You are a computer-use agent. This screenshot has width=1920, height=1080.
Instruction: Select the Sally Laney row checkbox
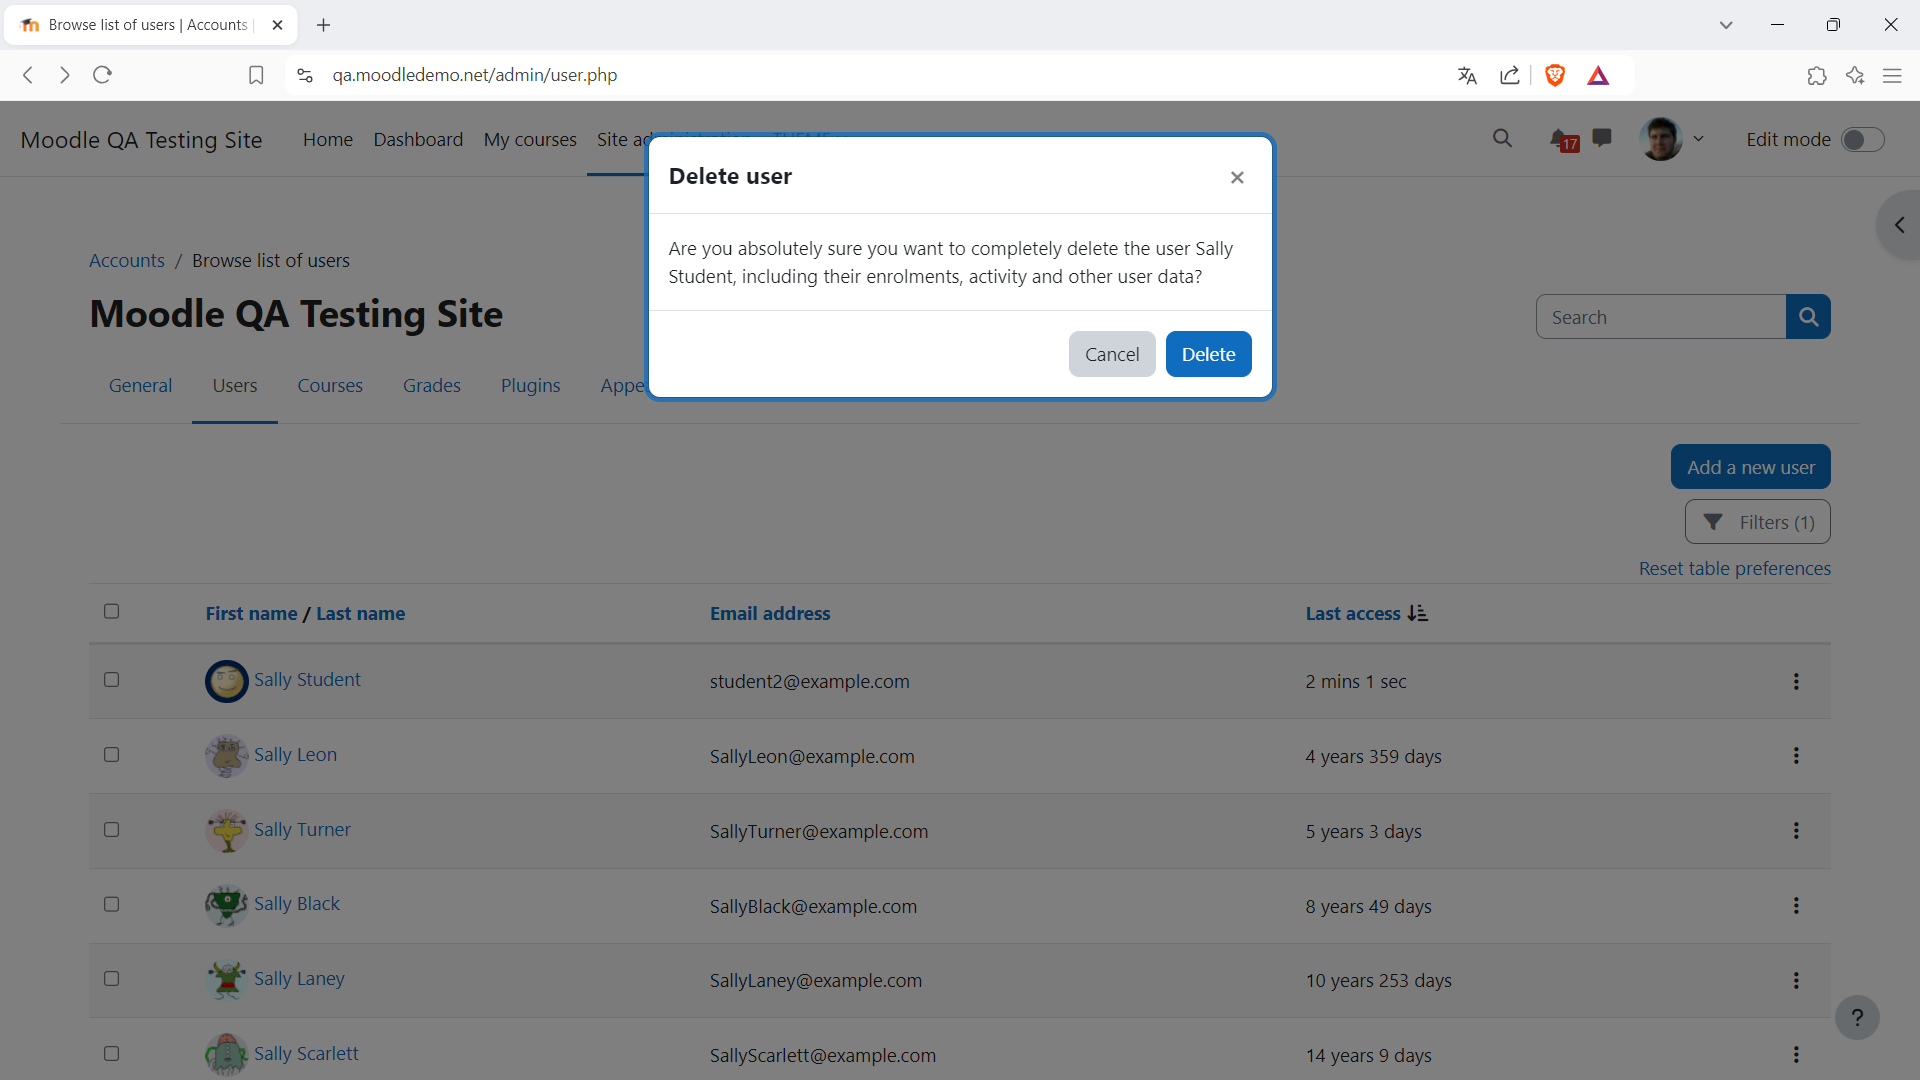tap(111, 979)
